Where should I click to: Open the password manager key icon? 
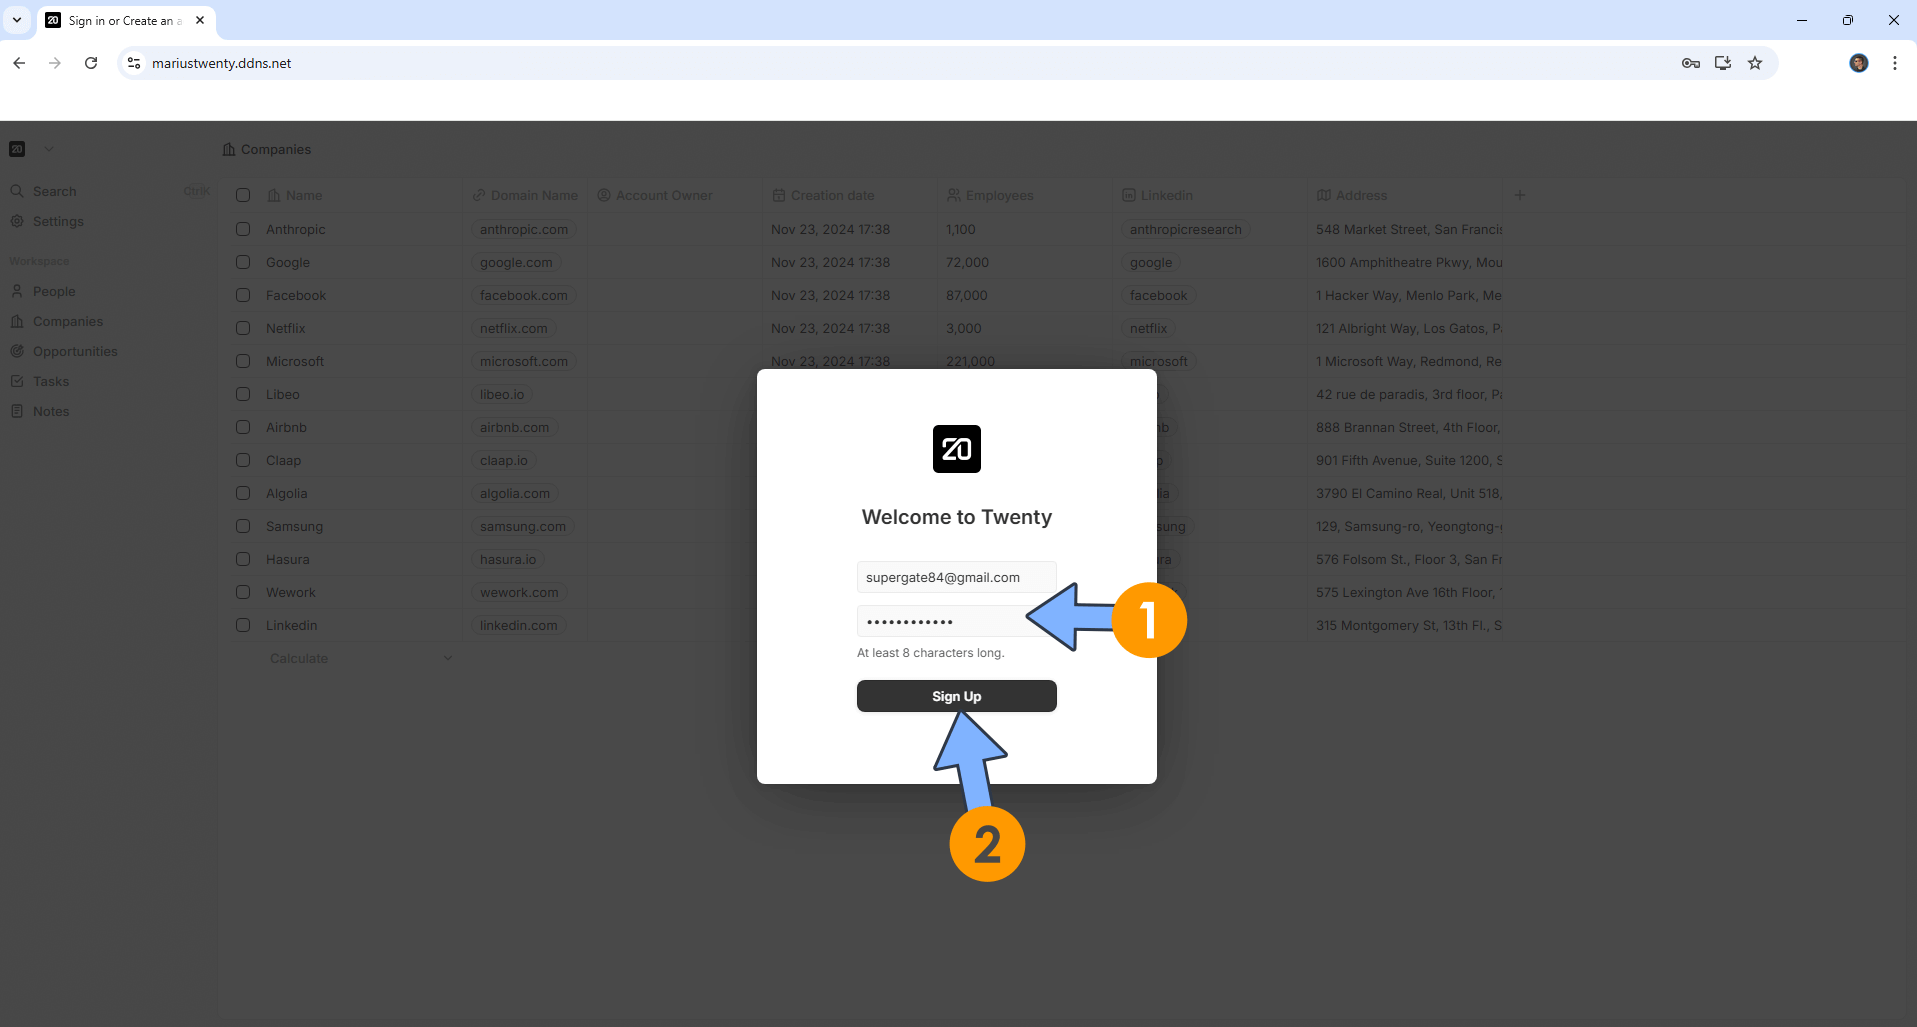[x=1690, y=63]
